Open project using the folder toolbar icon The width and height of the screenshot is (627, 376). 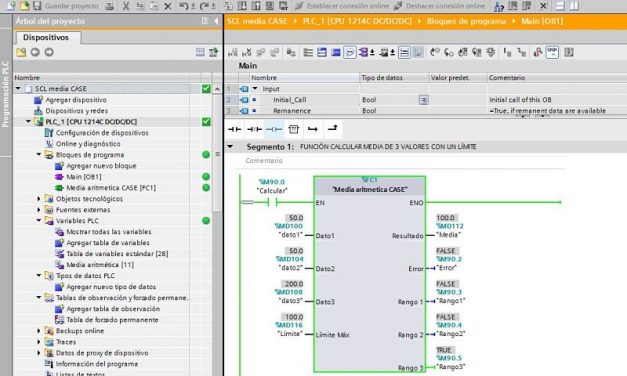[x=24, y=6]
